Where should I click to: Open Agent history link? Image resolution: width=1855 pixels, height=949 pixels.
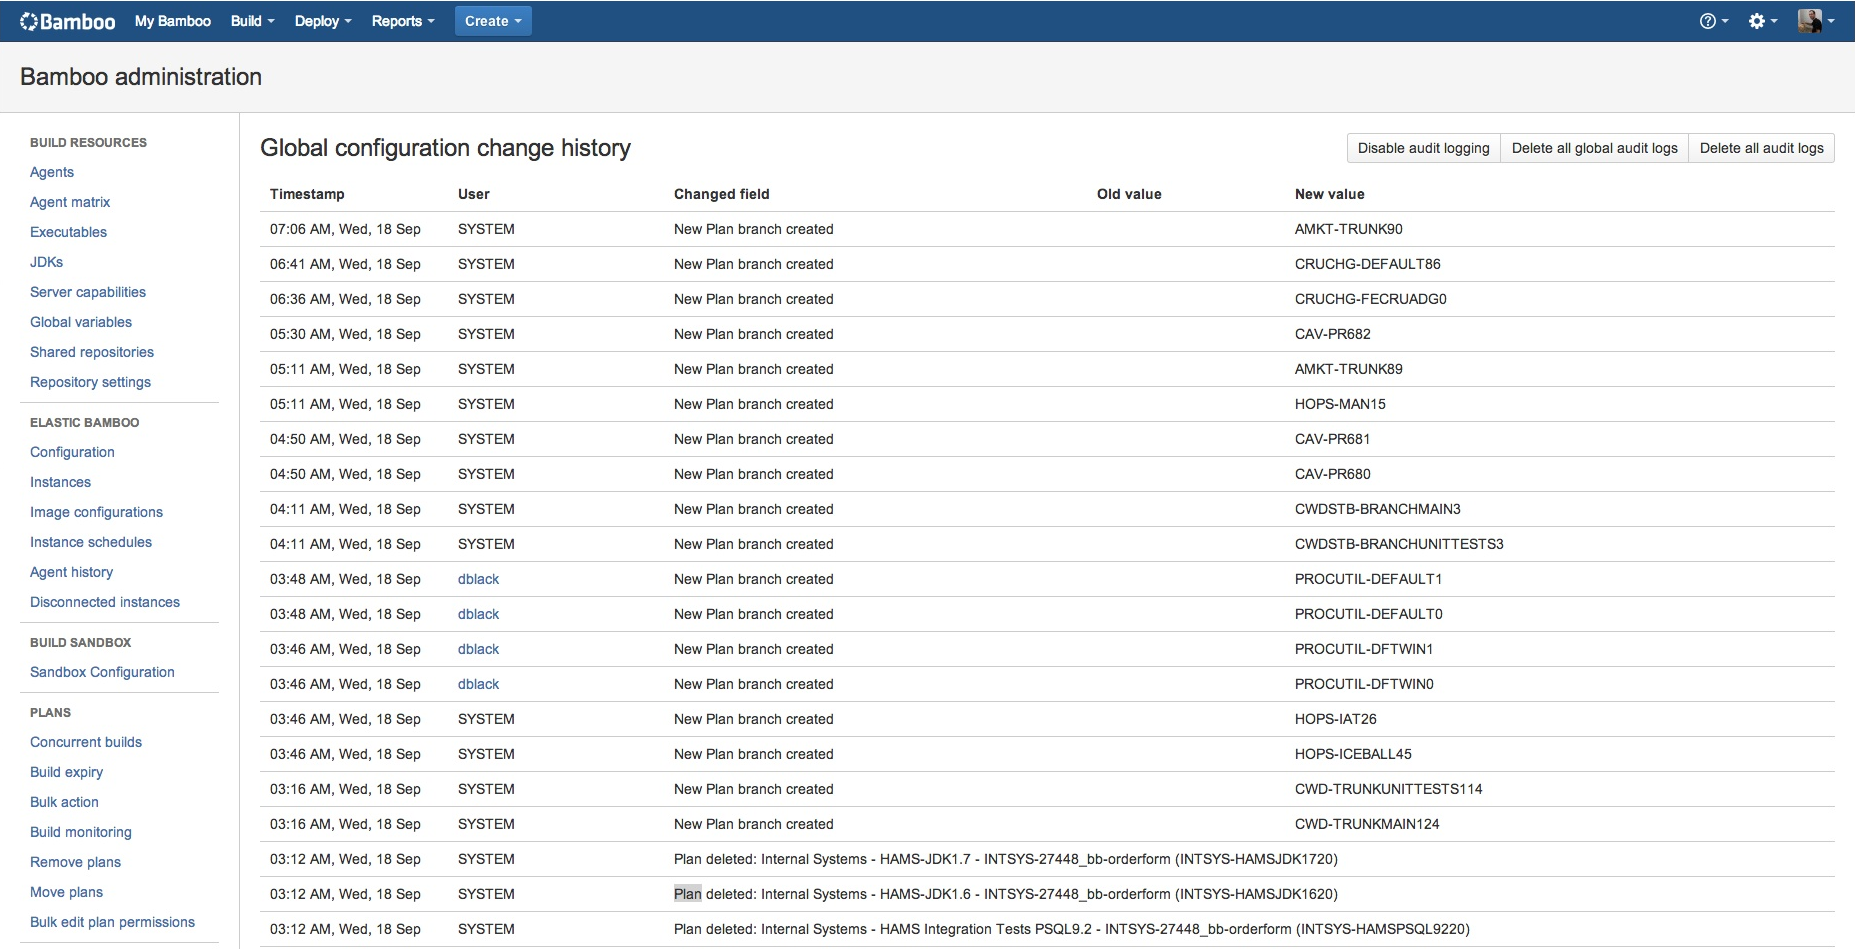(x=71, y=572)
